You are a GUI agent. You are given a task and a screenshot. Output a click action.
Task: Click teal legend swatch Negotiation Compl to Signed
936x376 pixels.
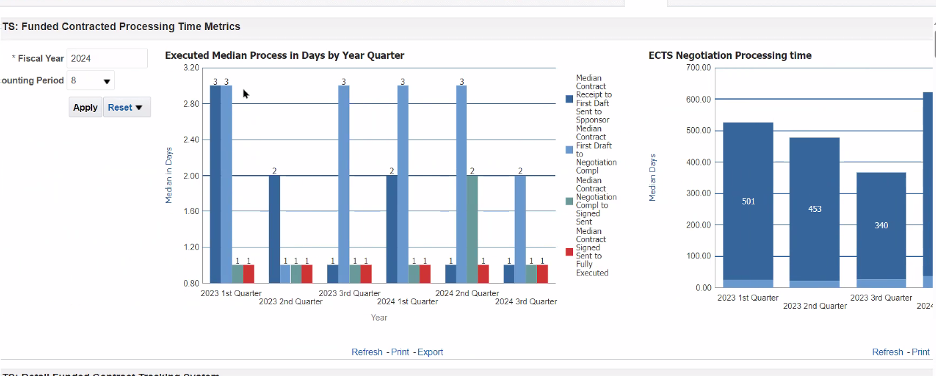point(569,201)
